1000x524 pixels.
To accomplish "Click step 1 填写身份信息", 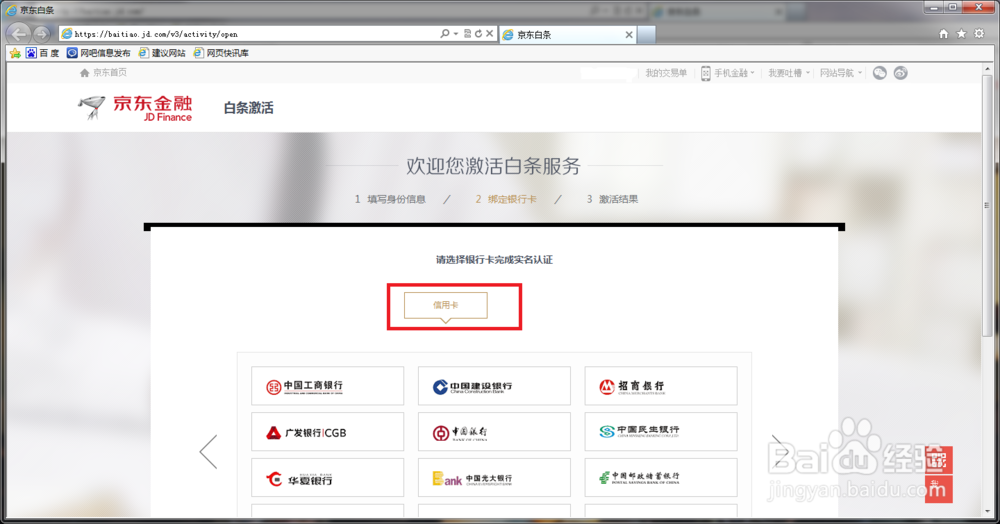I will pos(390,199).
